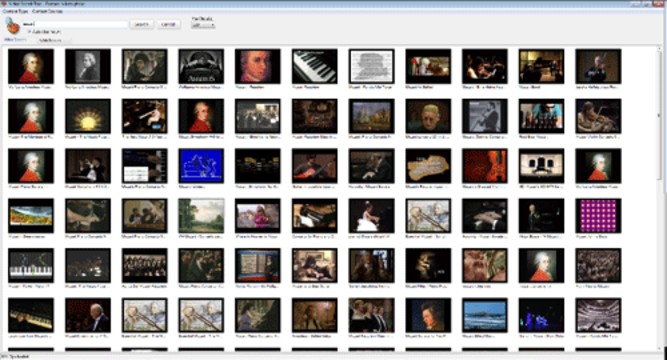Viewport: 667px width, 360px height.
Task: Select the ocean waves thumbnail in bottom row
Action: pyautogui.click(x=485, y=315)
